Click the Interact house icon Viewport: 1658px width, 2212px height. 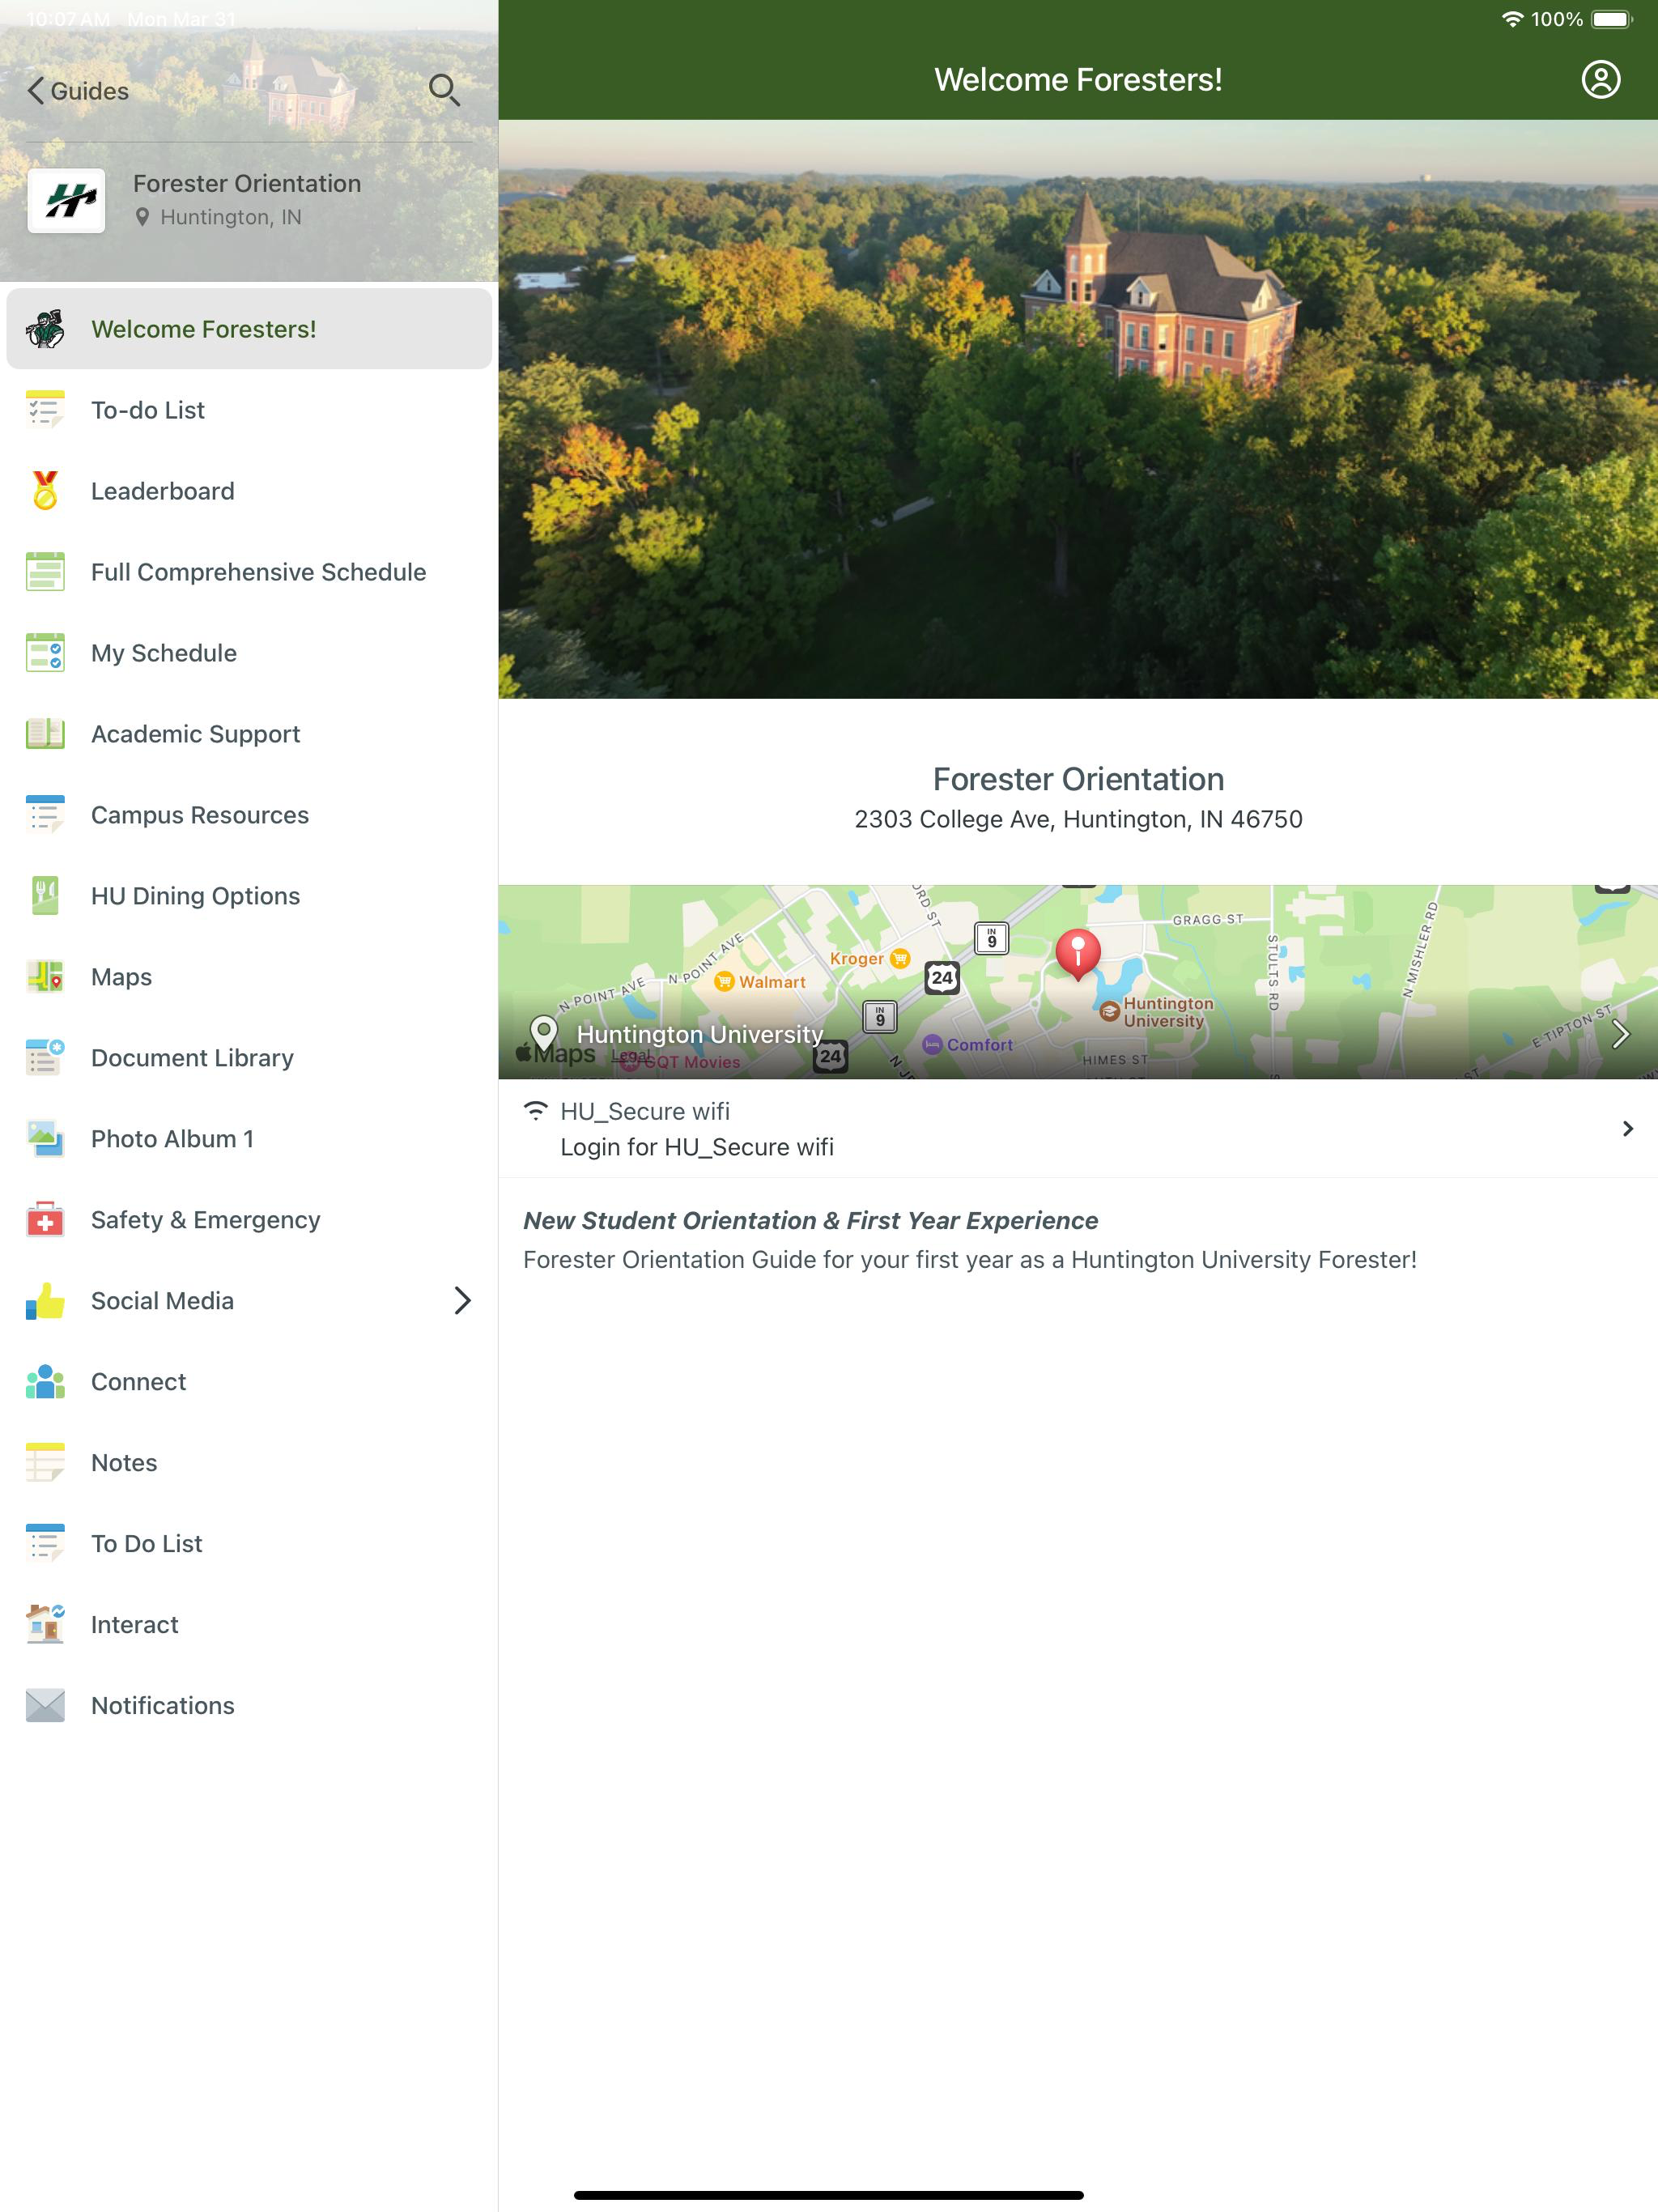click(x=45, y=1625)
